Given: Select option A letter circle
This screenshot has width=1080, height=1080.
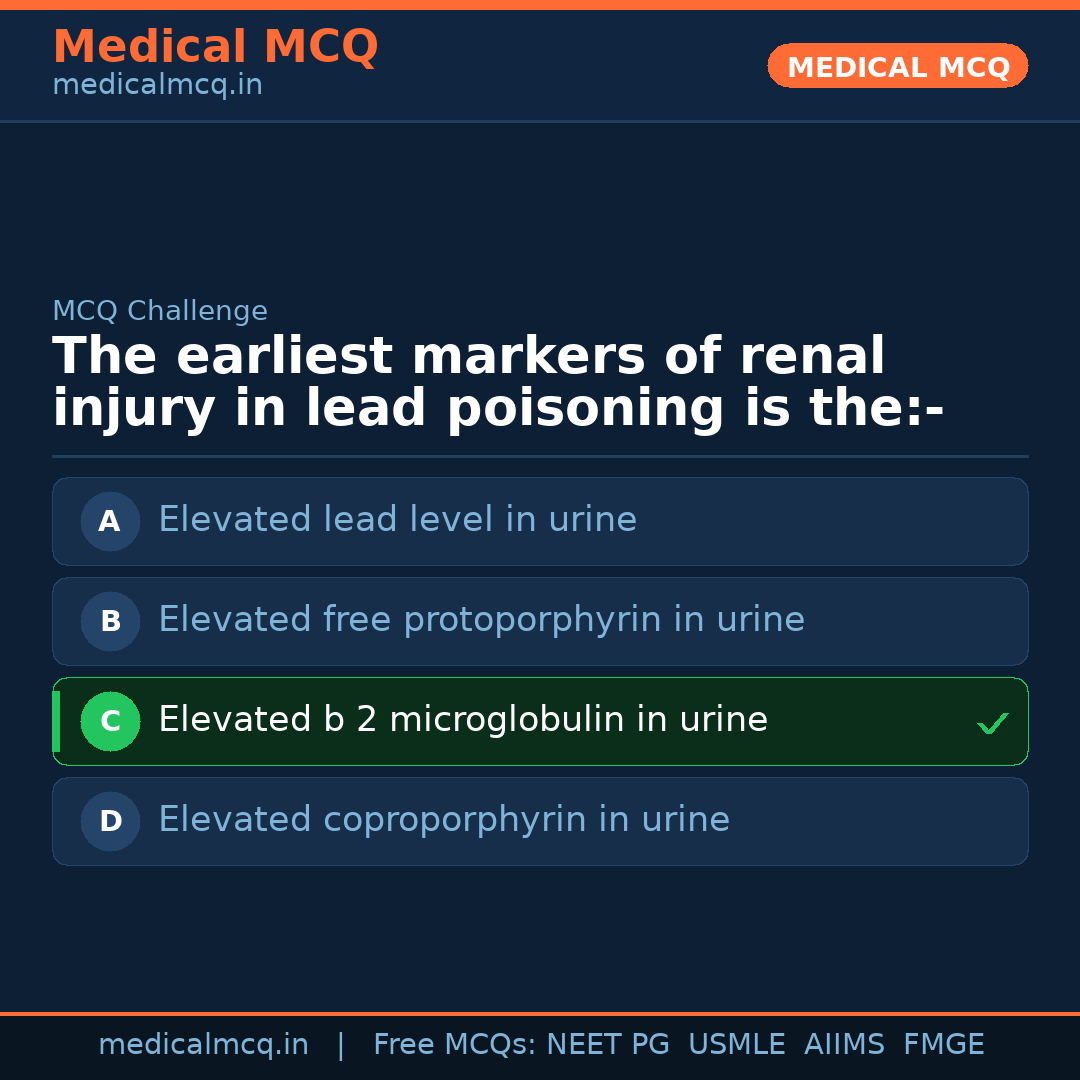Looking at the screenshot, I should coord(110,521).
